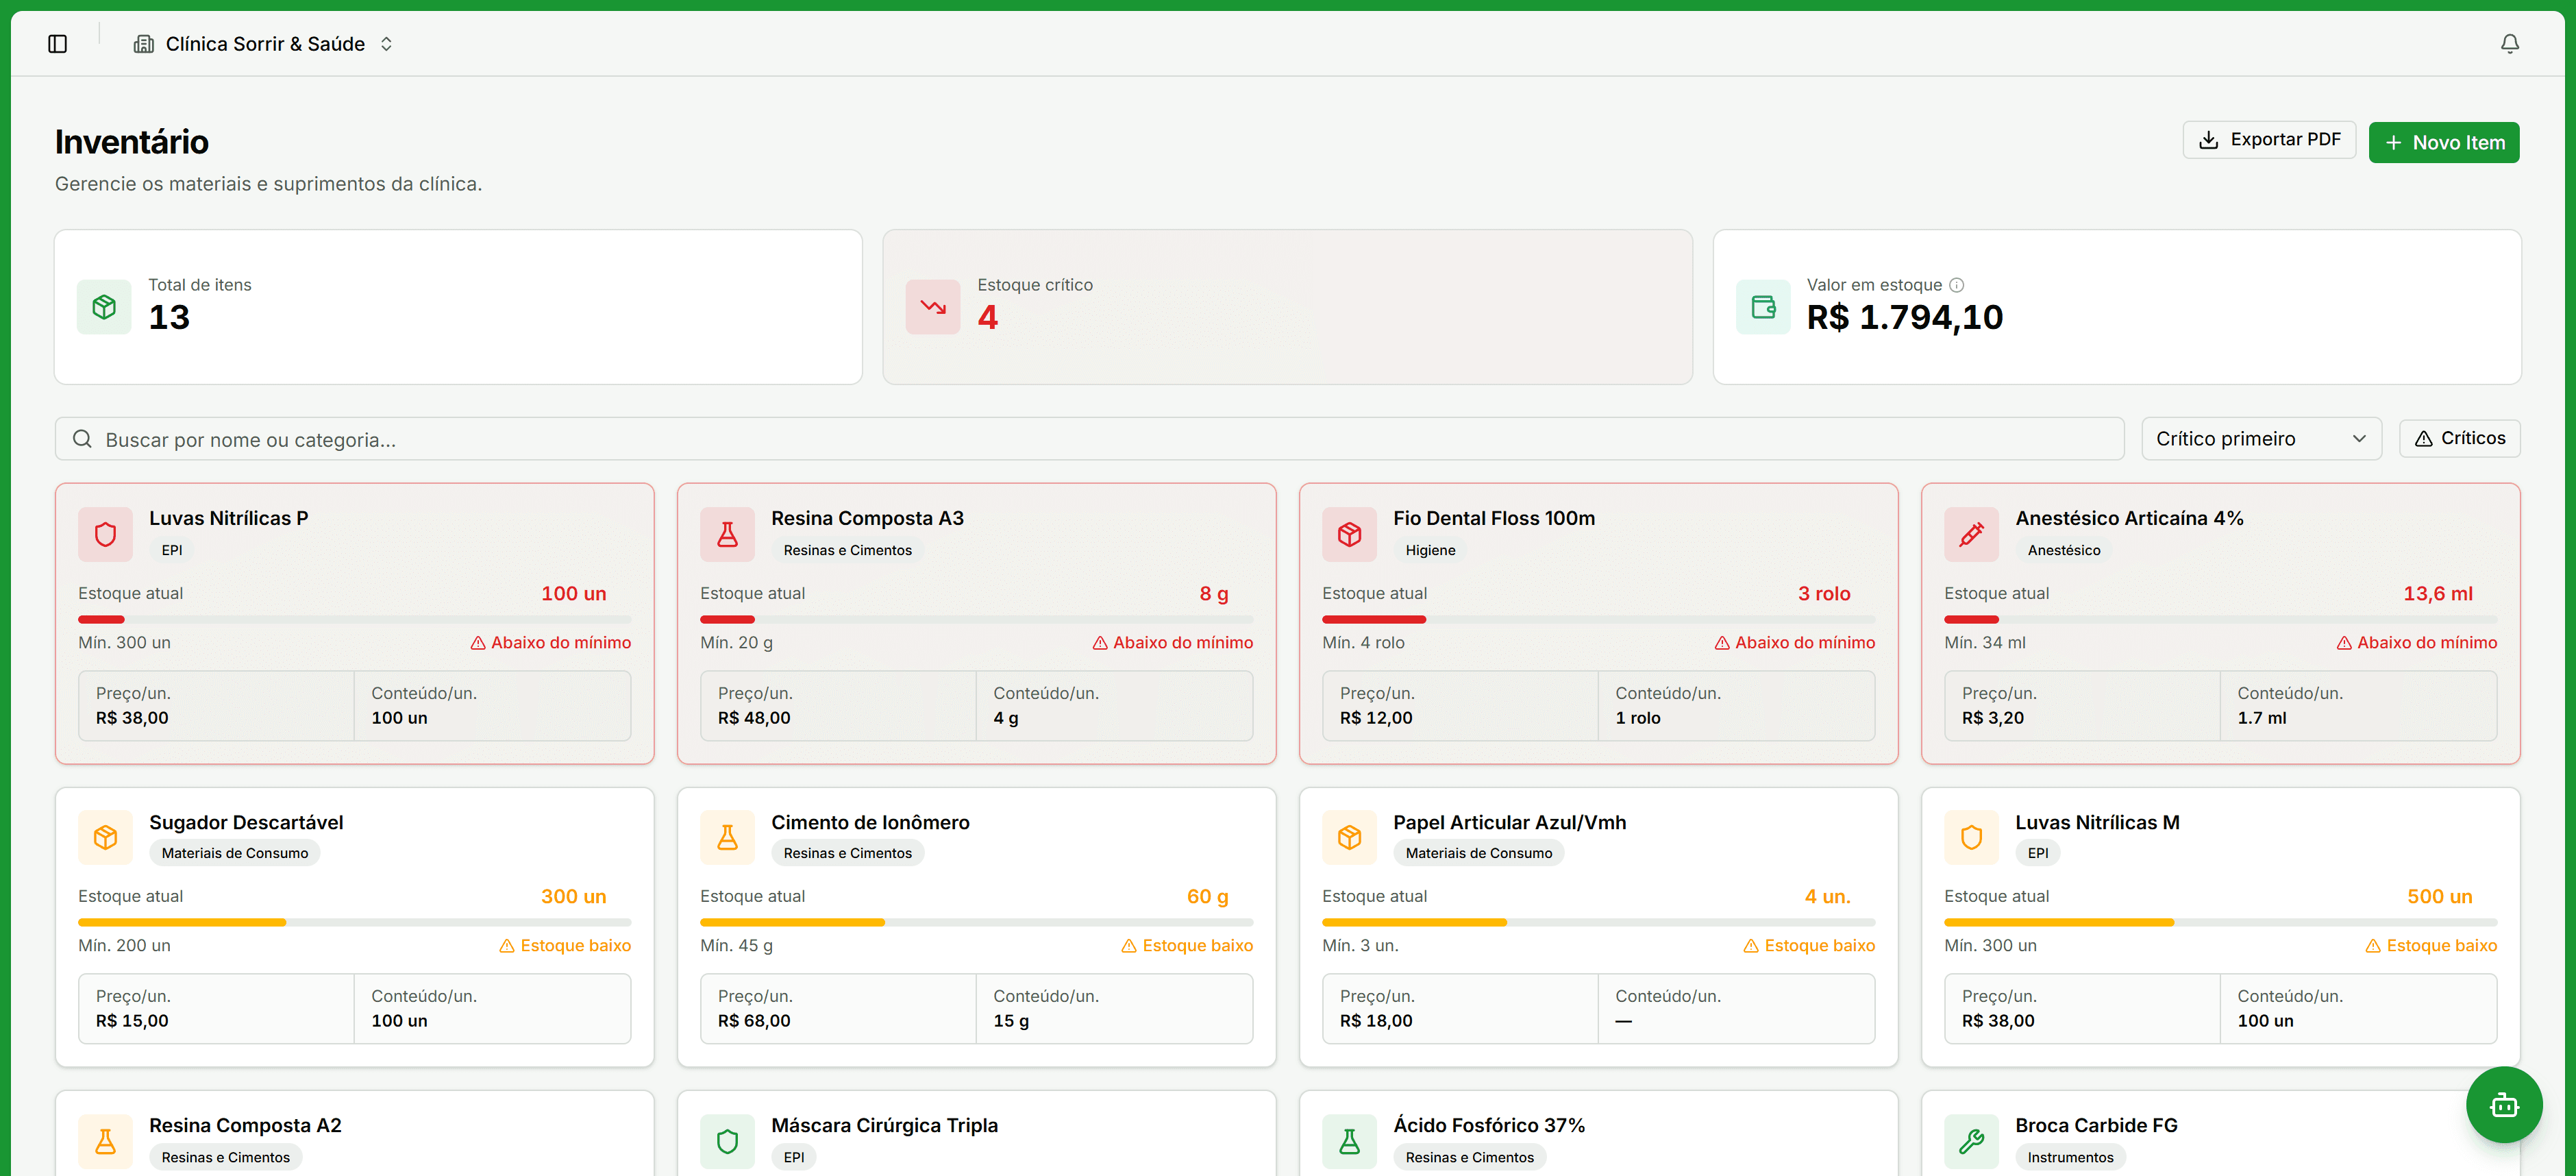Select the Estoque crítico summary card

tap(1287, 307)
